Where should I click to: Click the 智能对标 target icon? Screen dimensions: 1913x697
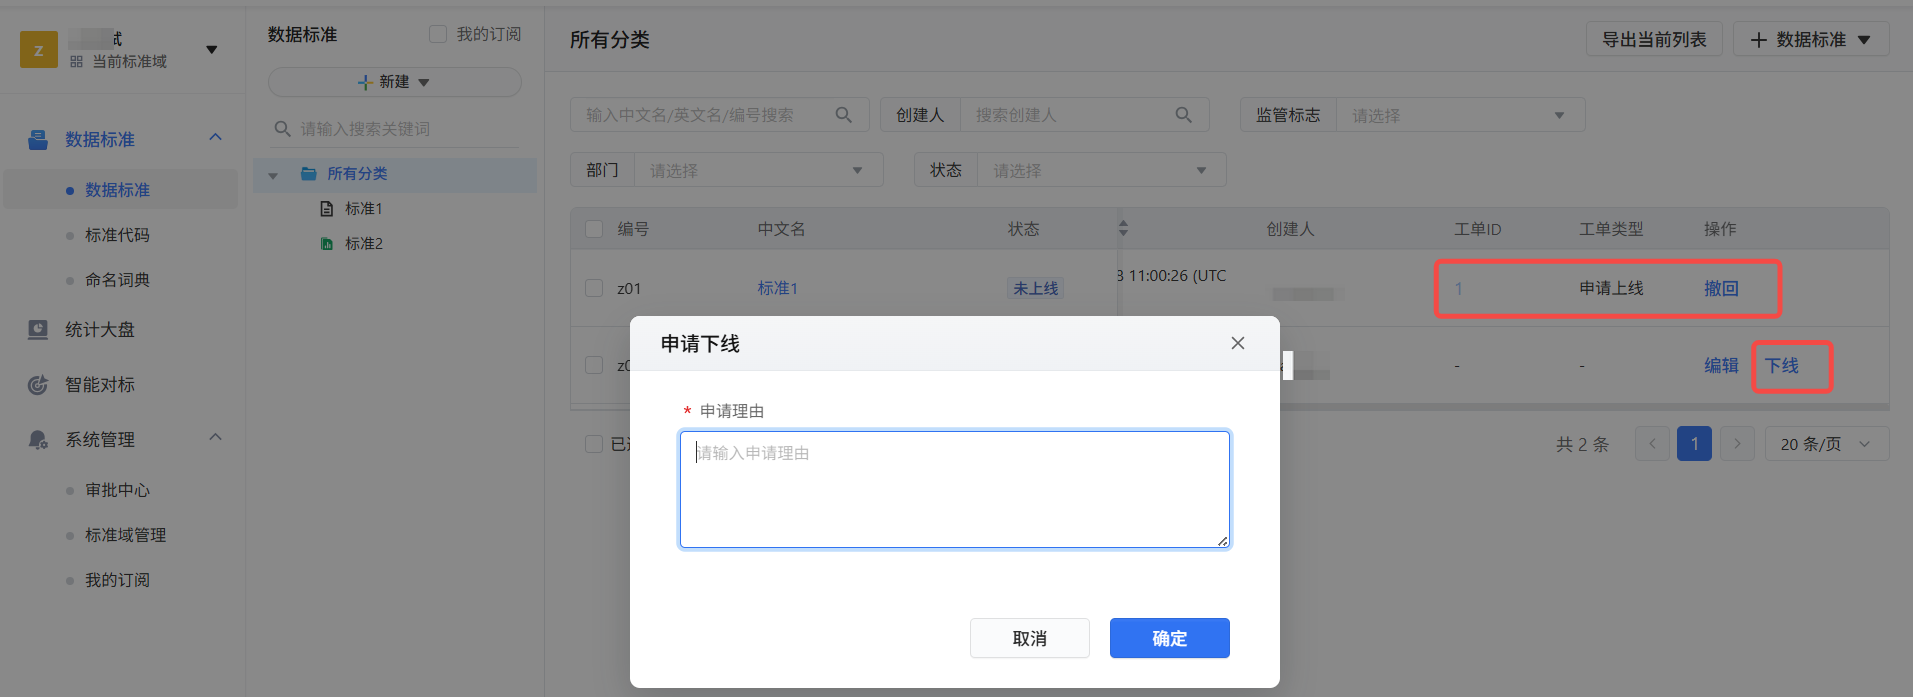tap(38, 384)
